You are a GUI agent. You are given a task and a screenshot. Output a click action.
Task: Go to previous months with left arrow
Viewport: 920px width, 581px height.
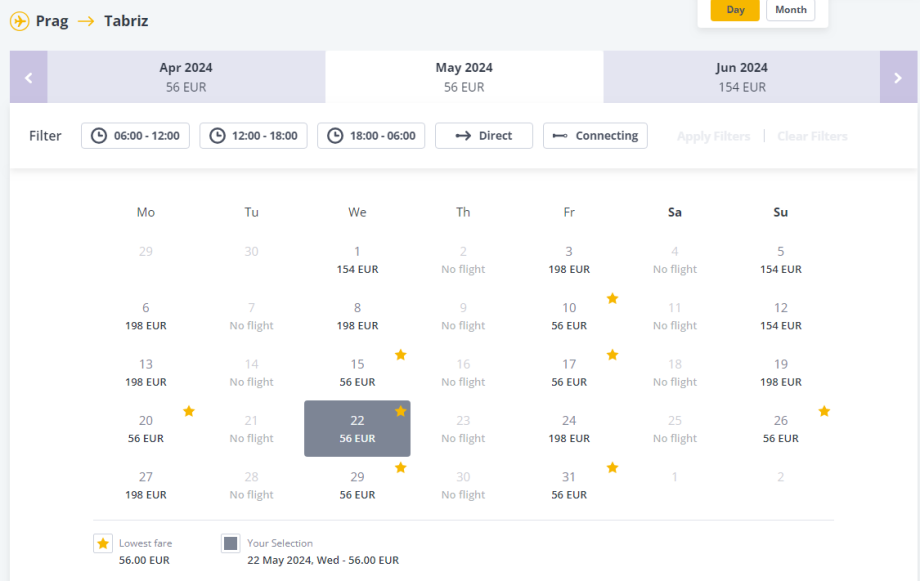point(29,77)
